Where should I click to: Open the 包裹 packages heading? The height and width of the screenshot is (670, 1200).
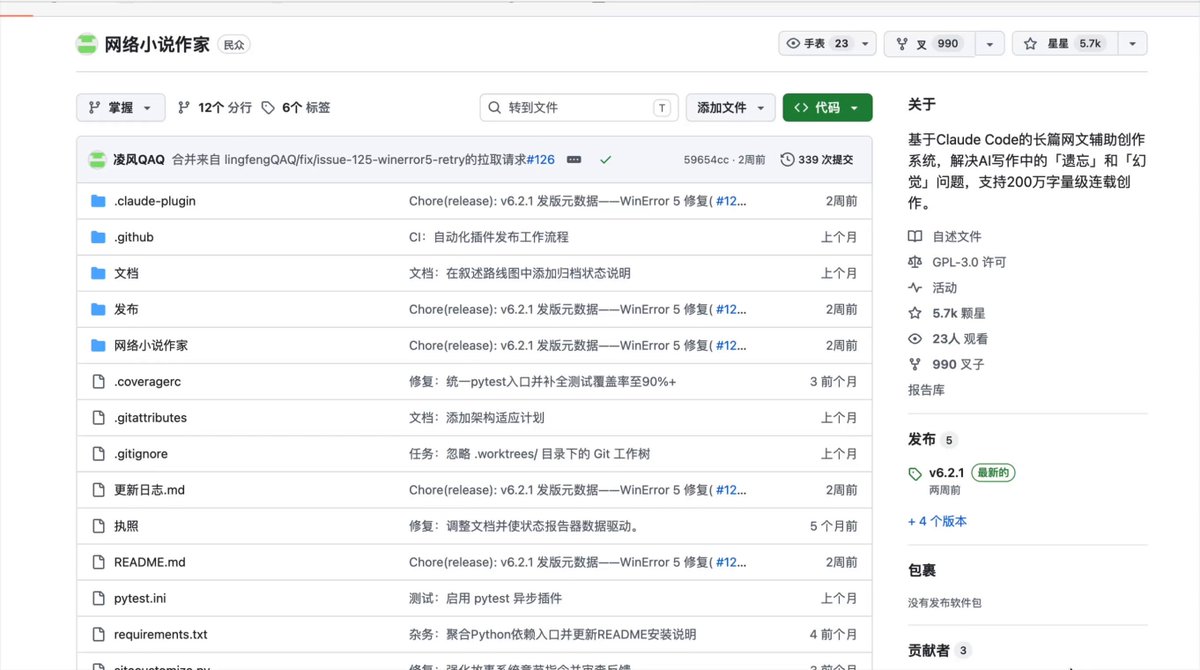coord(922,570)
